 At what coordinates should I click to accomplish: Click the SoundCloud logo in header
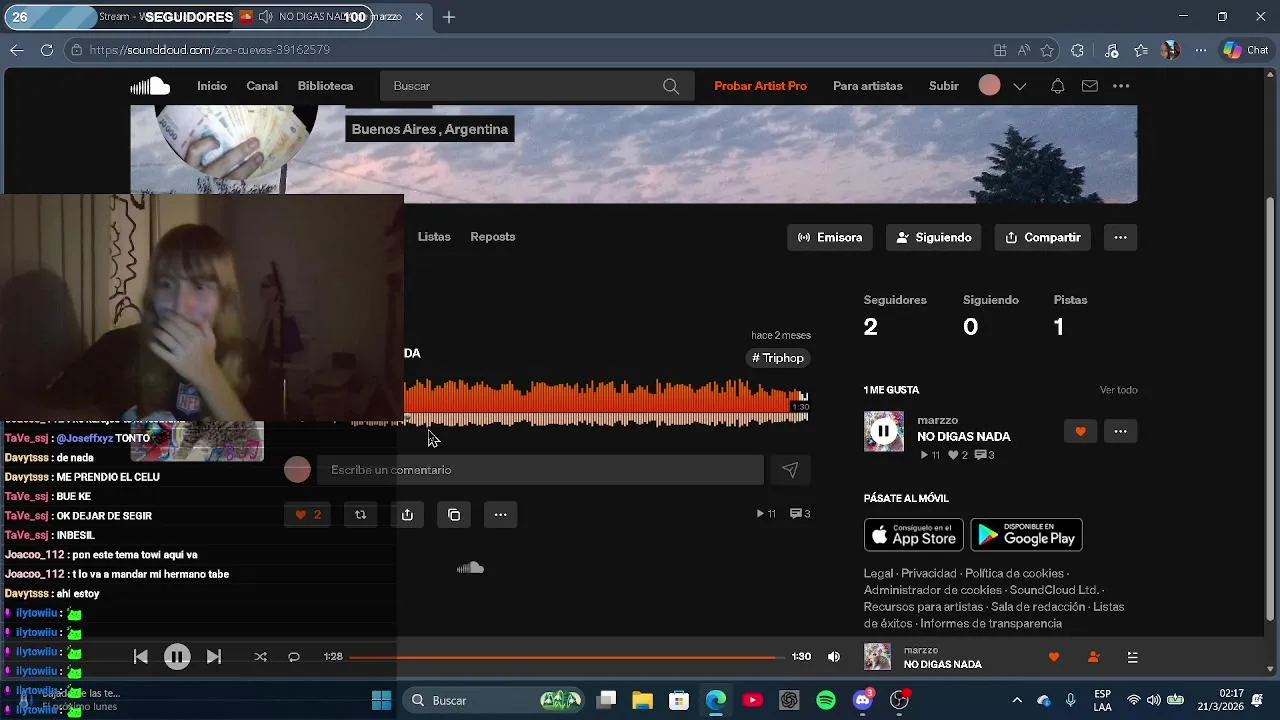150,86
